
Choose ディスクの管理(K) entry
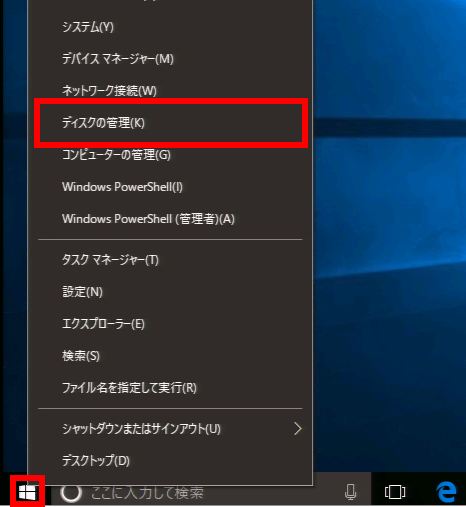tap(170, 123)
